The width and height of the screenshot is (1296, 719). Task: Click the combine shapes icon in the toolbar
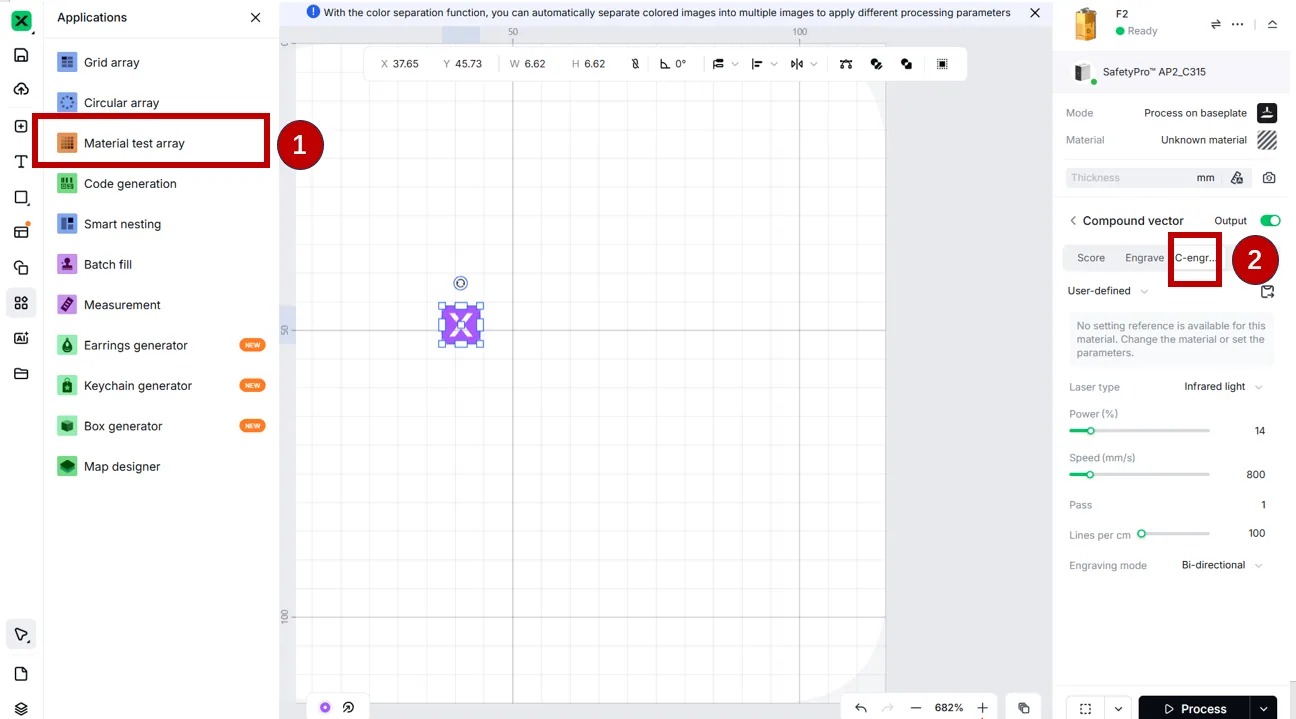tap(876, 64)
